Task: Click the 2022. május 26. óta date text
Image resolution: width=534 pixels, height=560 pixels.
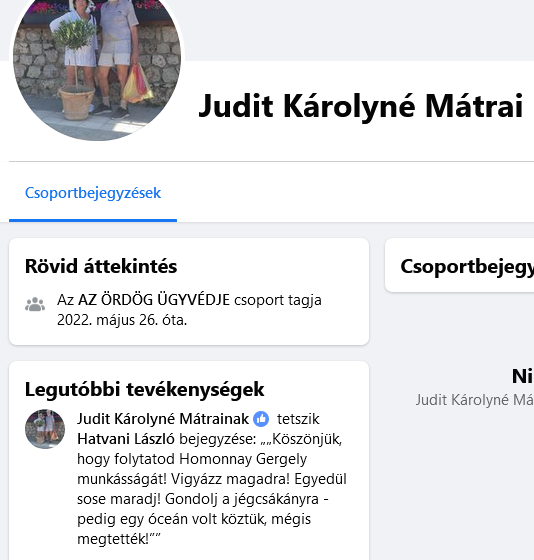Action: click(x=122, y=320)
